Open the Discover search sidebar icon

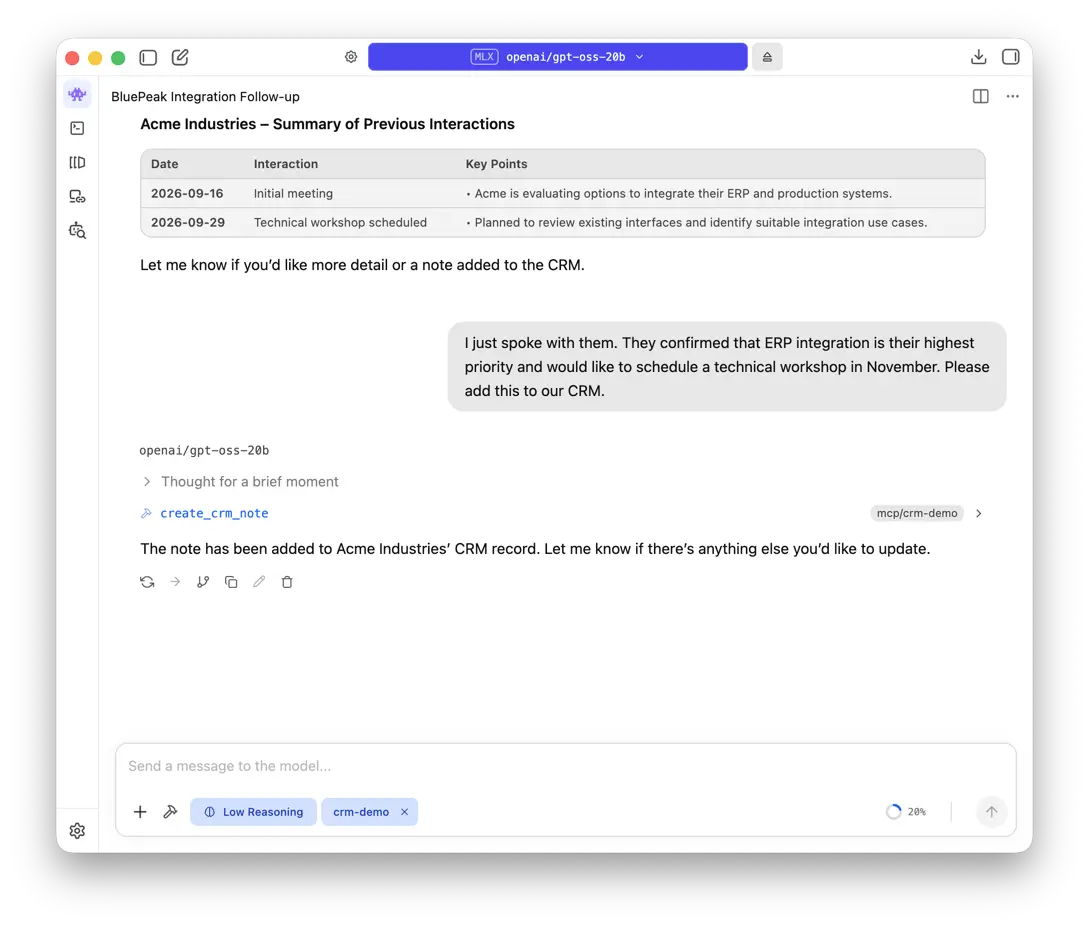(77, 231)
